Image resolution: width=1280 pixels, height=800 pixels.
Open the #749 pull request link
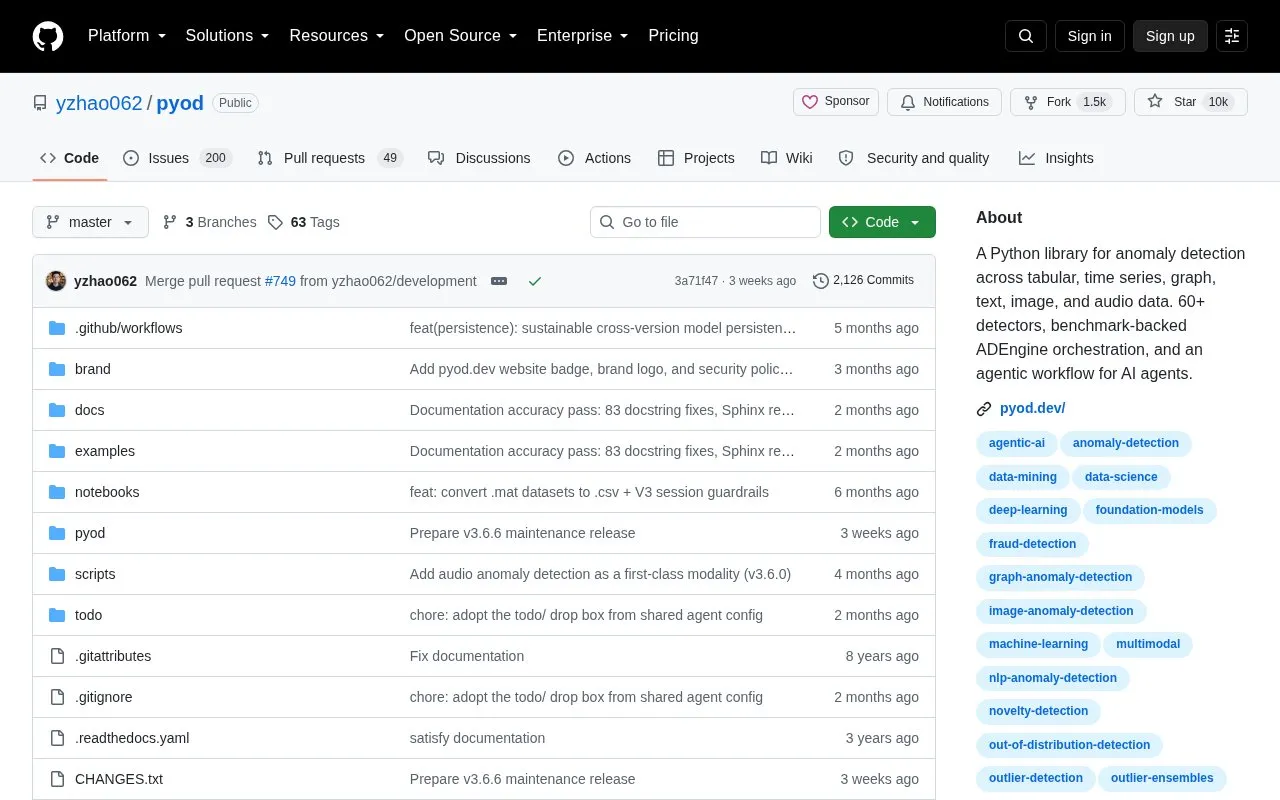tap(280, 281)
